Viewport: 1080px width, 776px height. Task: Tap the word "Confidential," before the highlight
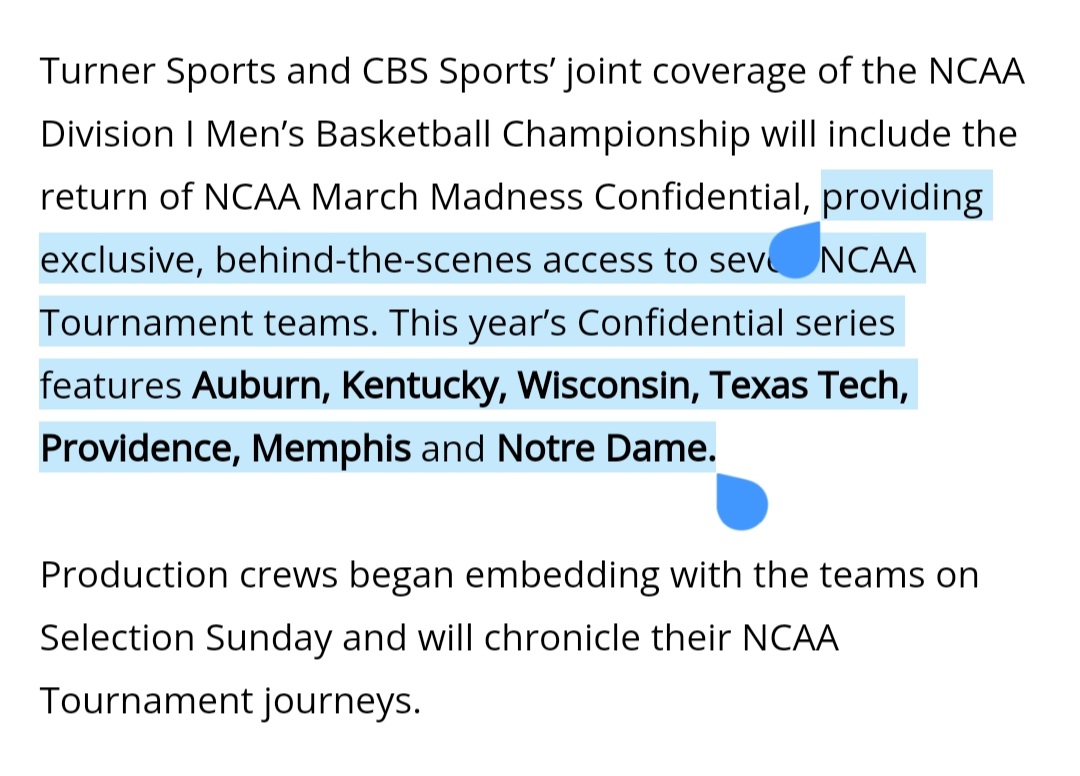[703, 197]
